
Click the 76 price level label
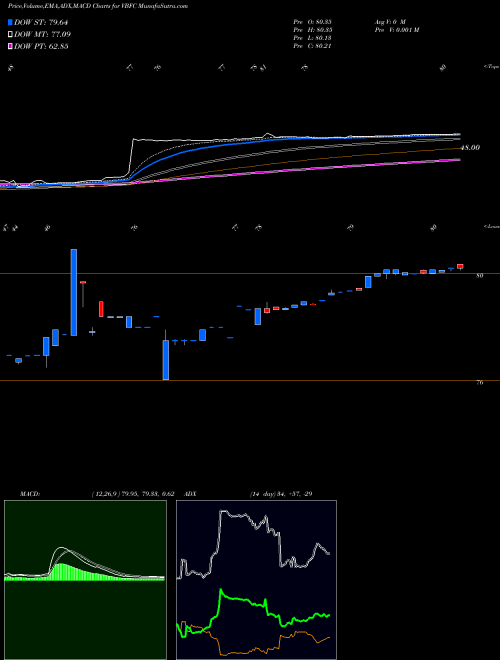479,383
